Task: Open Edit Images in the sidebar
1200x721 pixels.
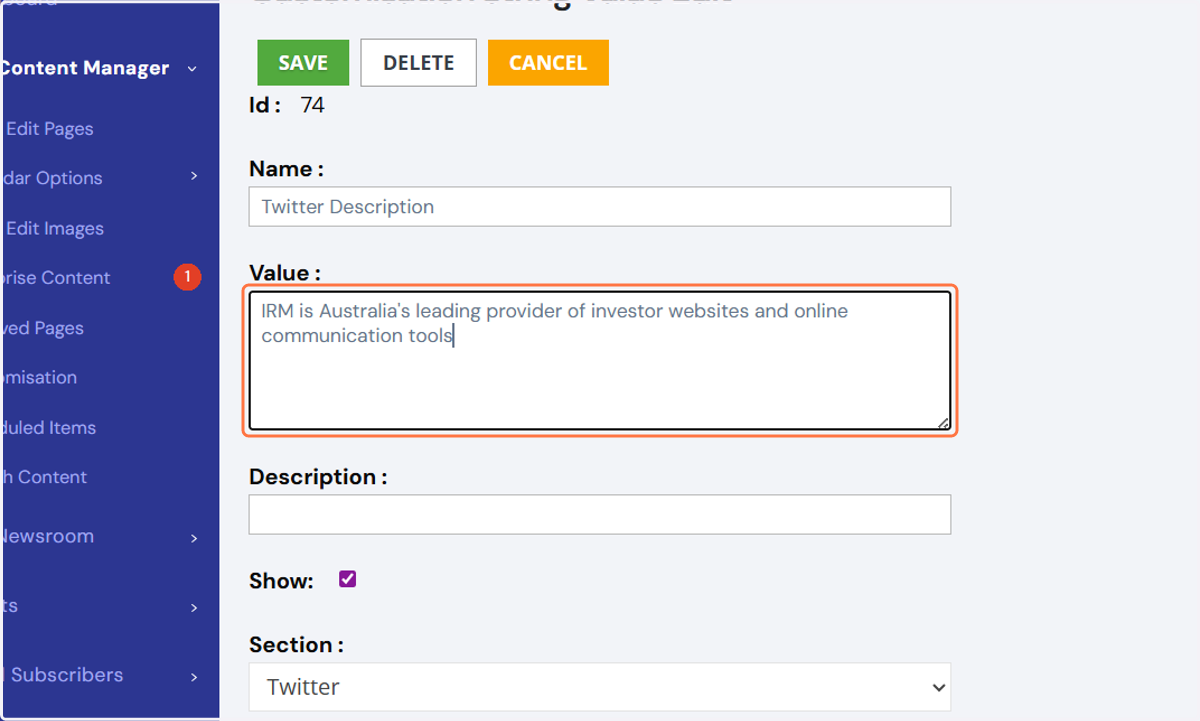Action: [54, 228]
